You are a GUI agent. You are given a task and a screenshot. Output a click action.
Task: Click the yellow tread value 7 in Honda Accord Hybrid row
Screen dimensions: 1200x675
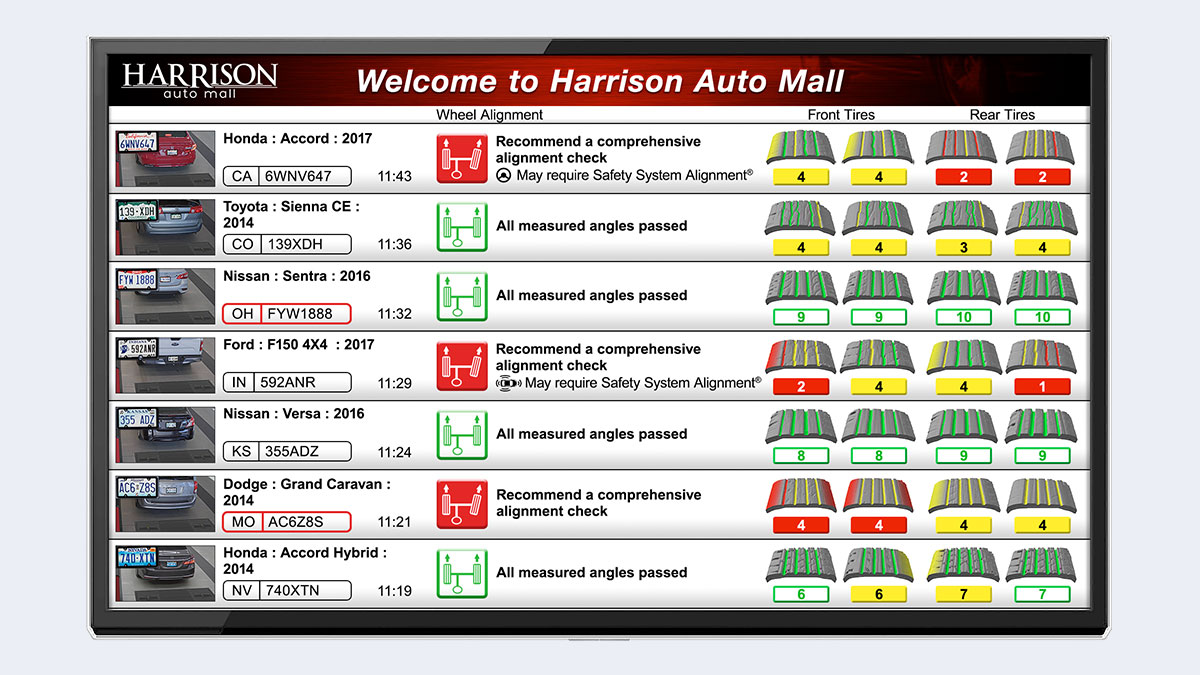tap(963, 594)
